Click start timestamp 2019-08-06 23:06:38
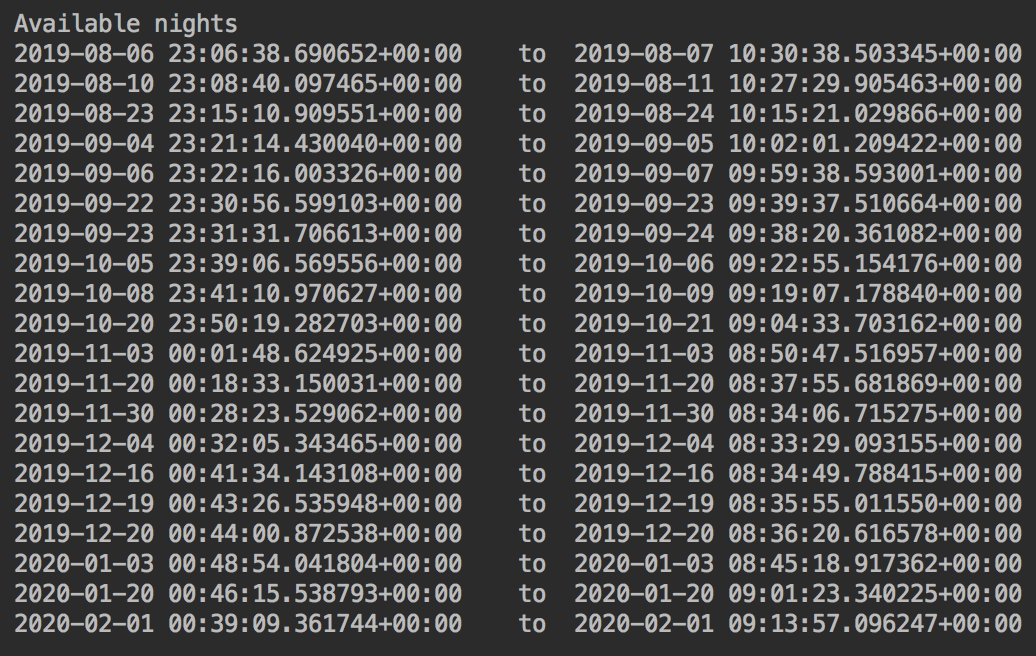 (x=238, y=54)
